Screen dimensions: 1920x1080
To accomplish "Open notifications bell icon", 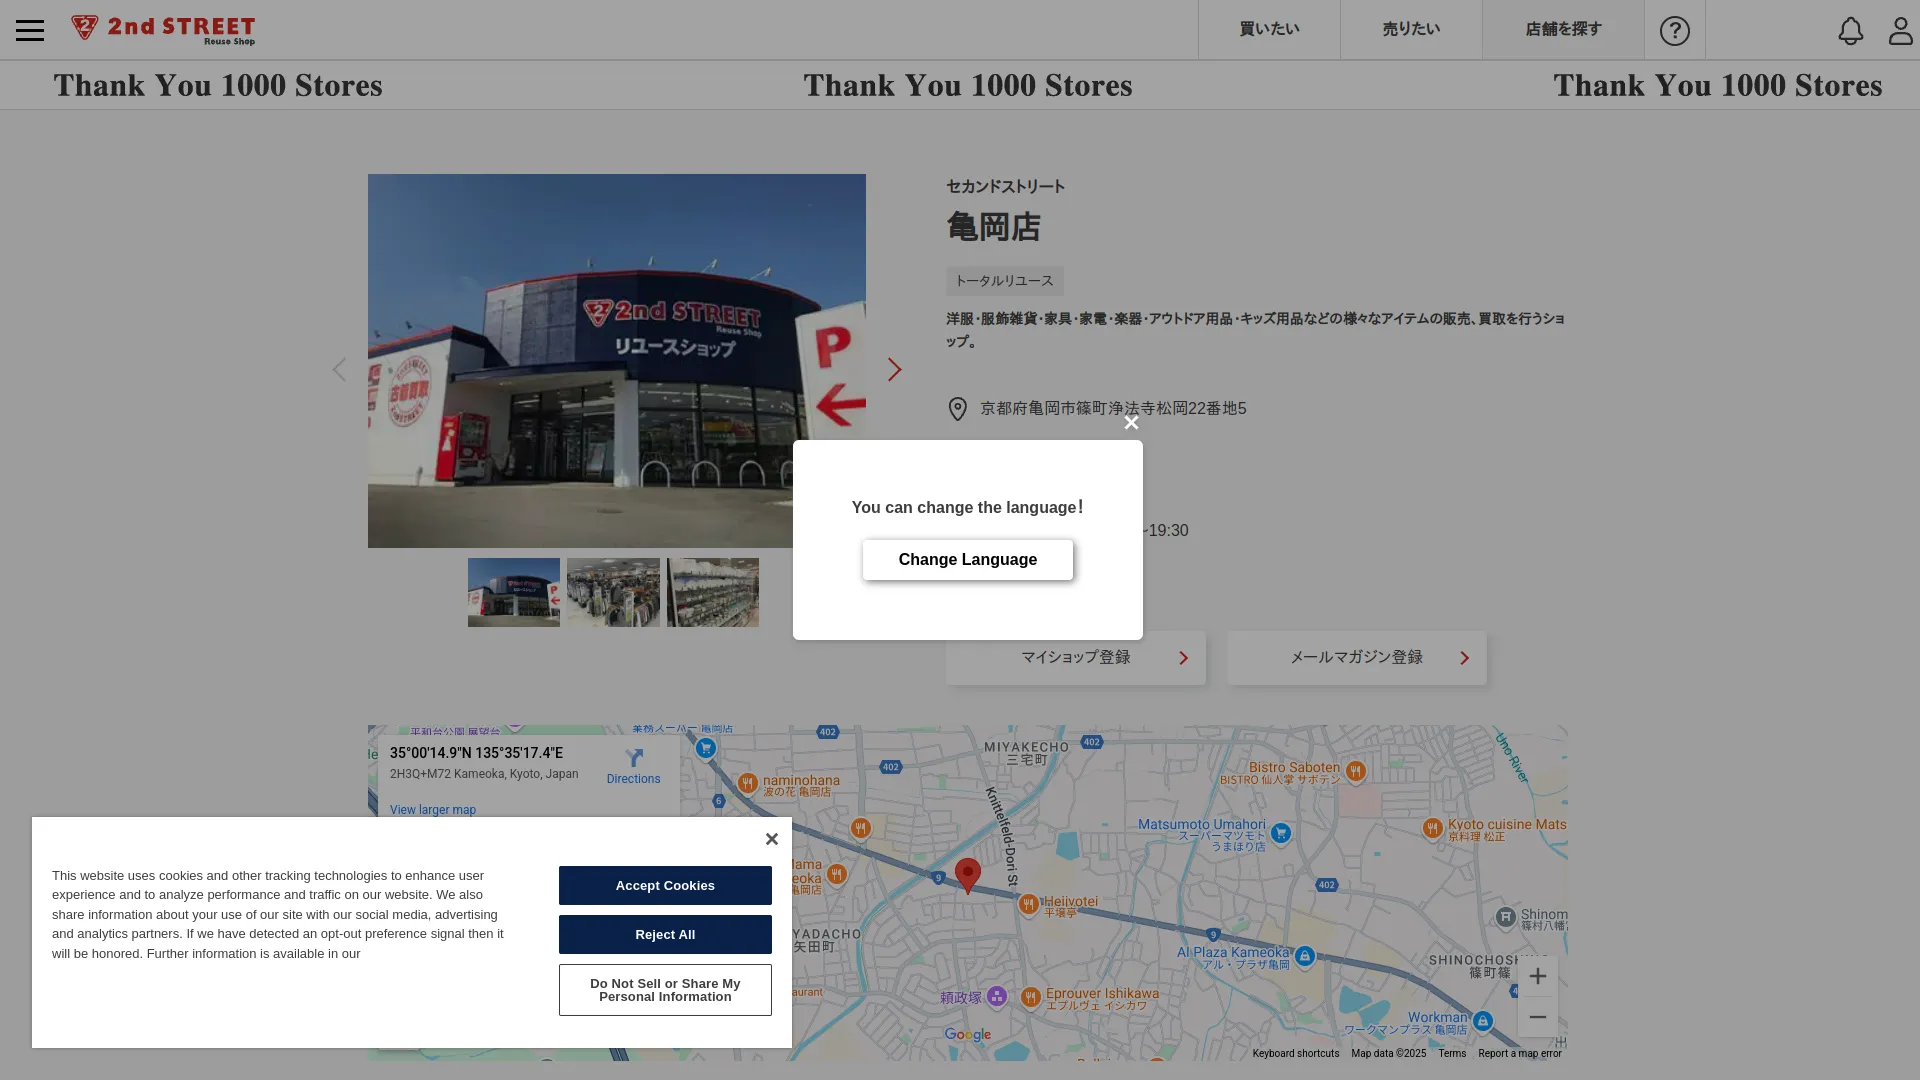I will [1851, 31].
